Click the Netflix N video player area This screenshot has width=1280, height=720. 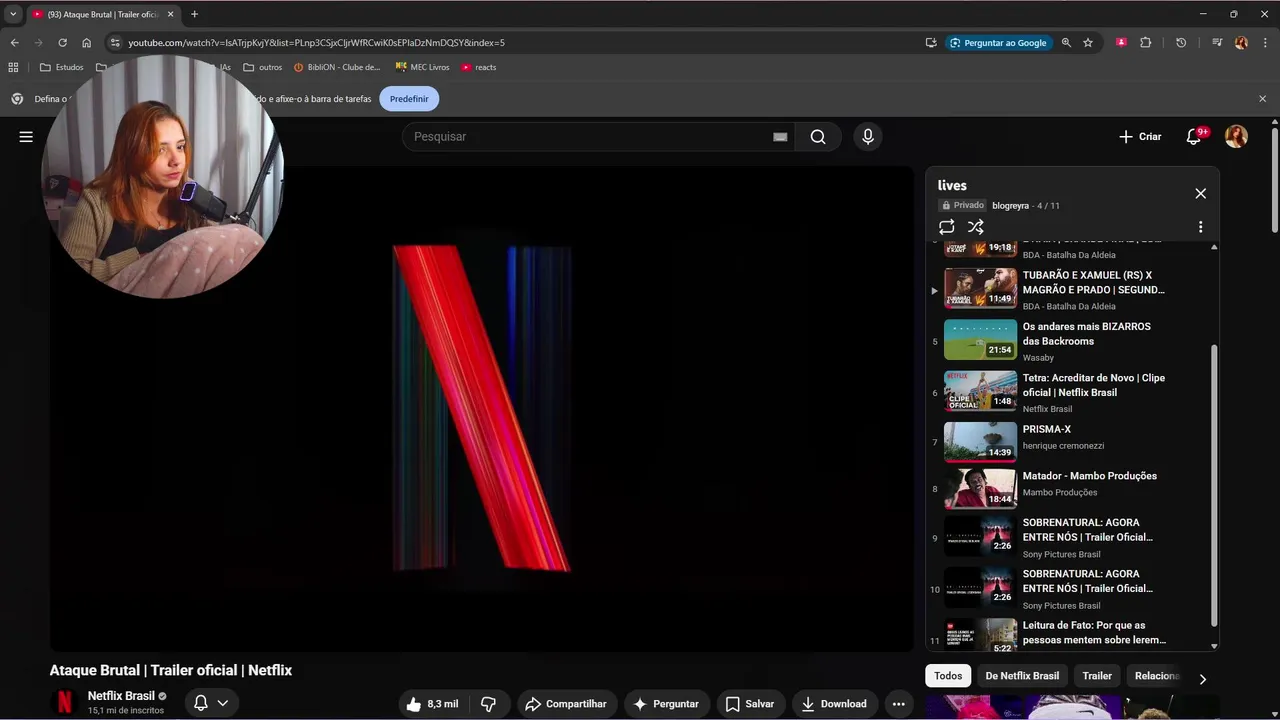tap(481, 408)
